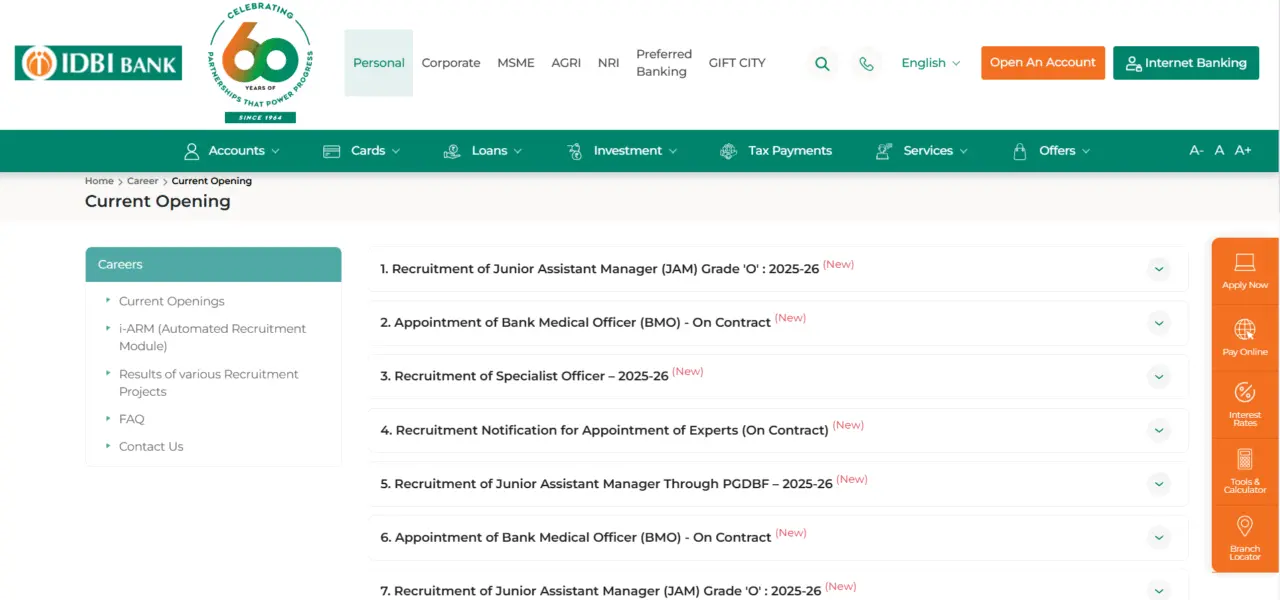Open the 60 years celebration logo
This screenshot has height=600, width=1280.
pyautogui.click(x=260, y=62)
